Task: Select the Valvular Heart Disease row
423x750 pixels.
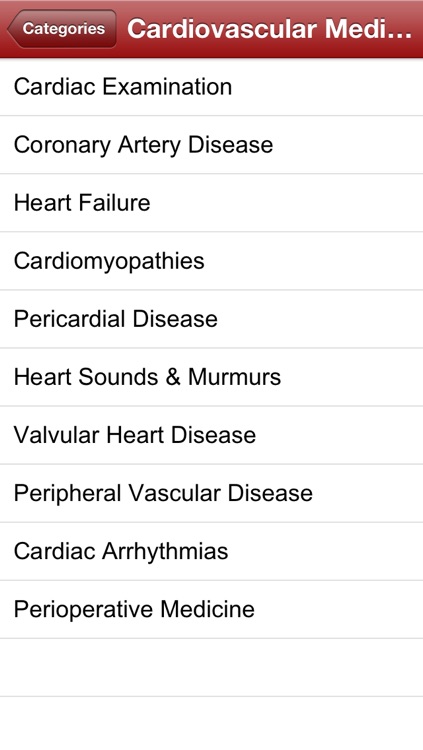Action: pos(212,435)
